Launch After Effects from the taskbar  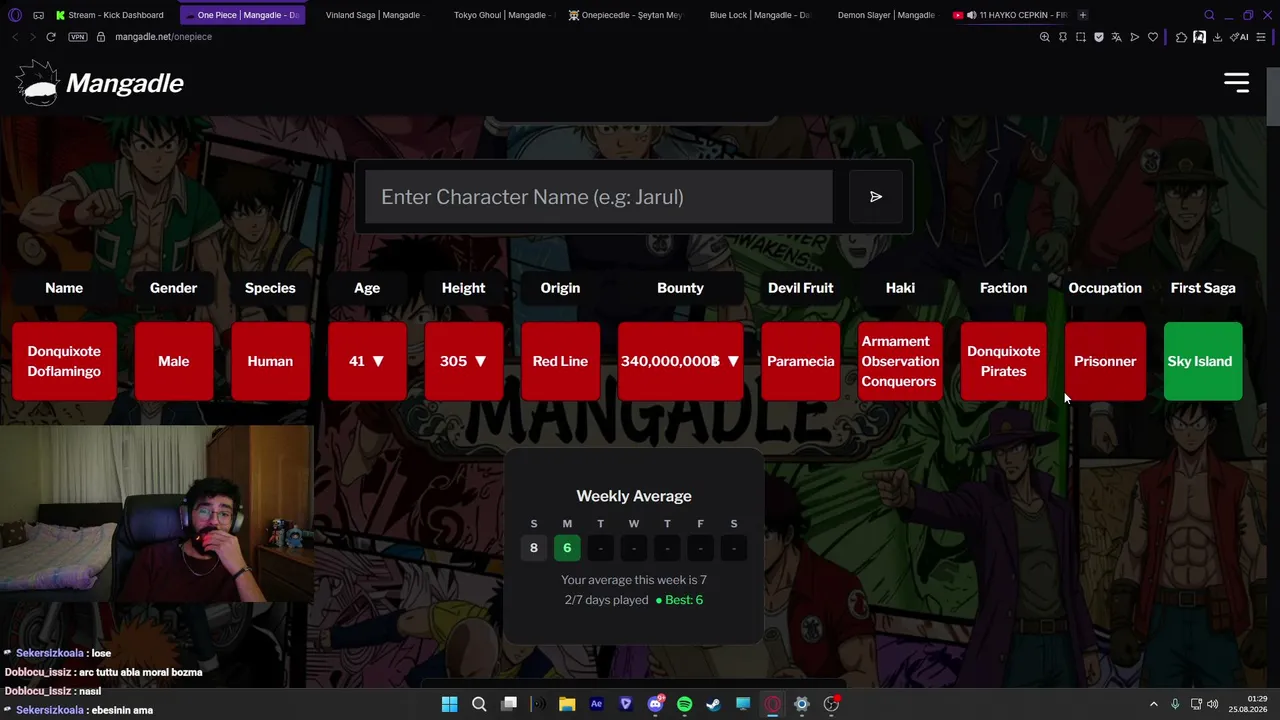pos(597,704)
